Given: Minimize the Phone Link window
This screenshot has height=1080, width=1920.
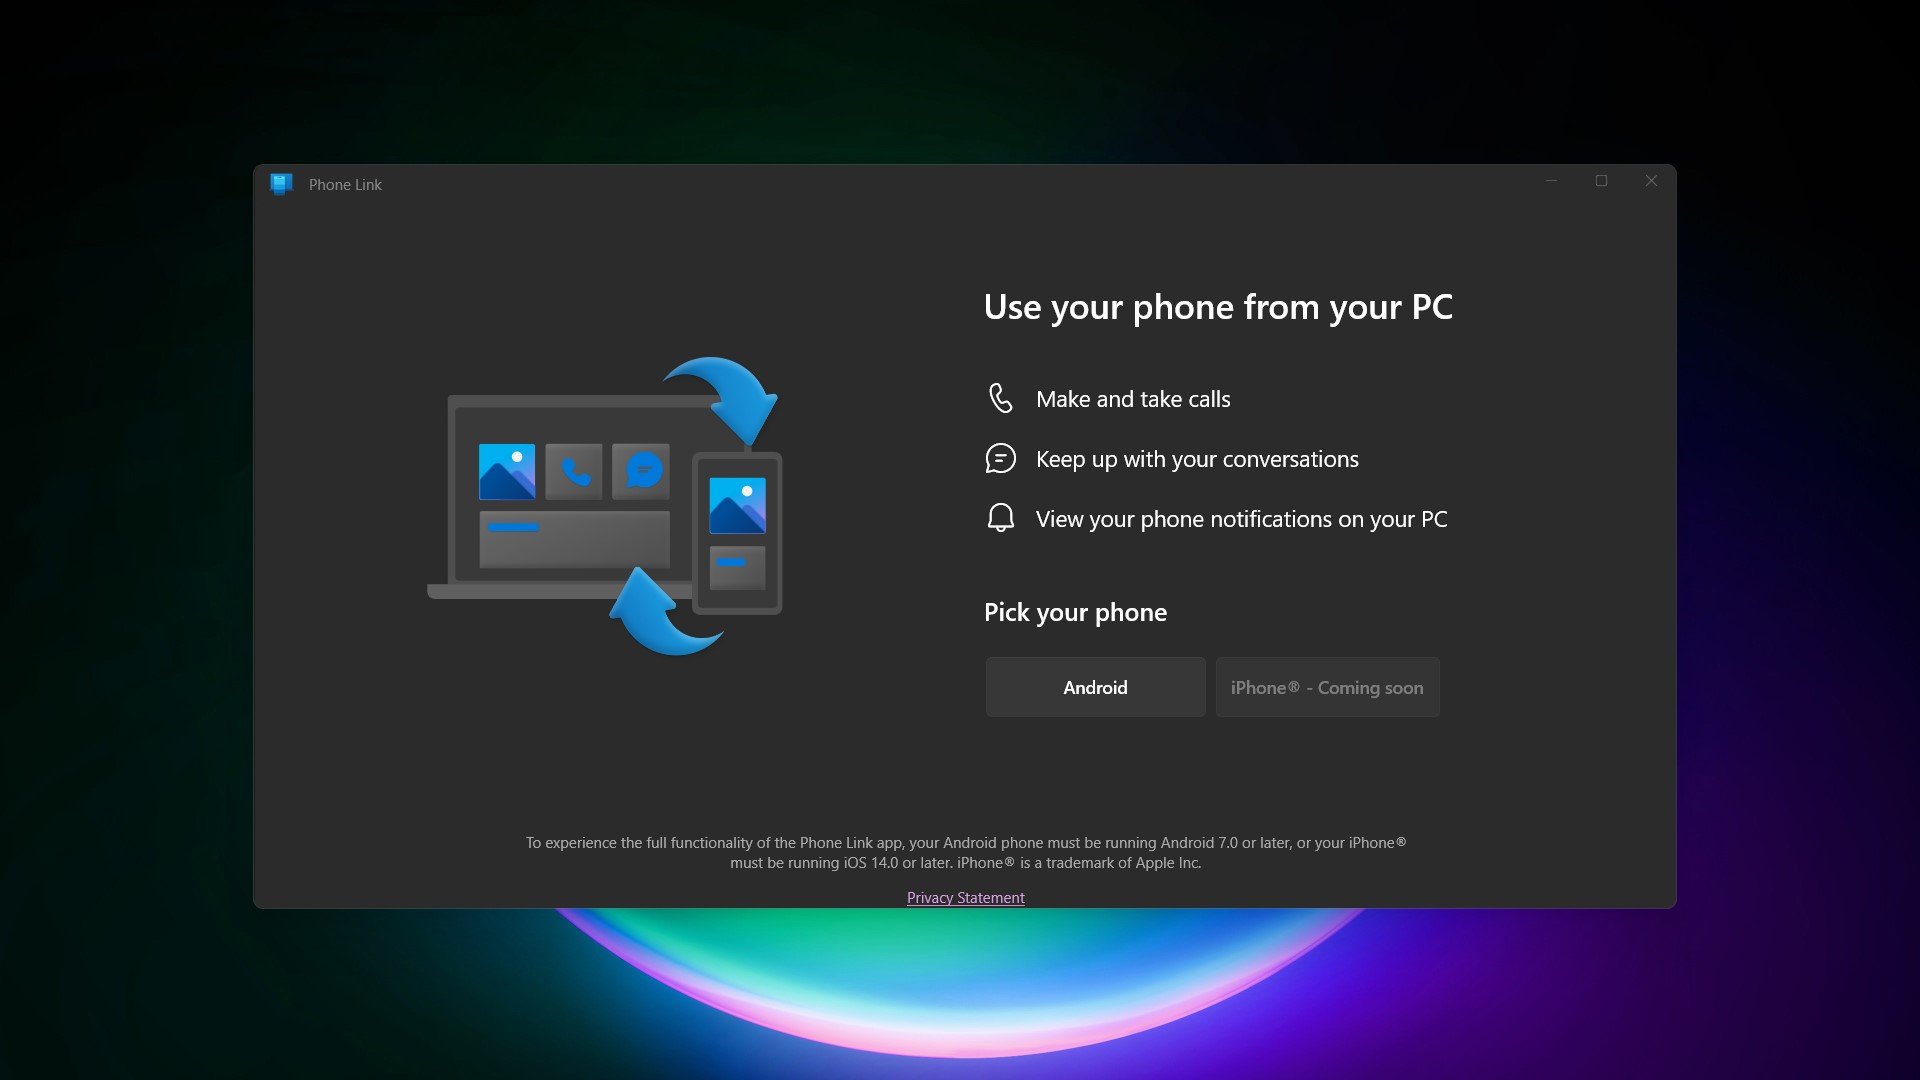Looking at the screenshot, I should (x=1551, y=181).
